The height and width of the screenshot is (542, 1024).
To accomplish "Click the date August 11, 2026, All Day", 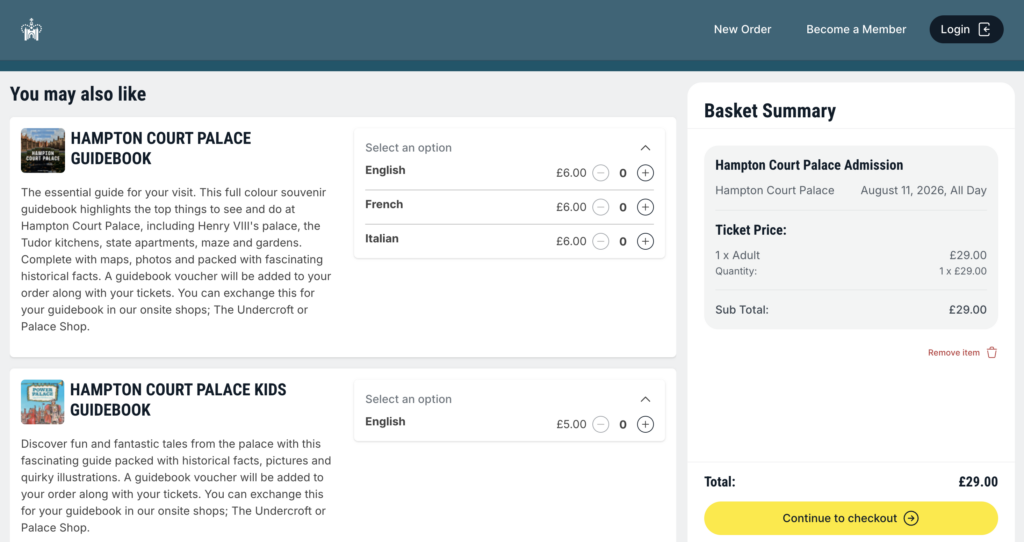I will coord(923,191).
